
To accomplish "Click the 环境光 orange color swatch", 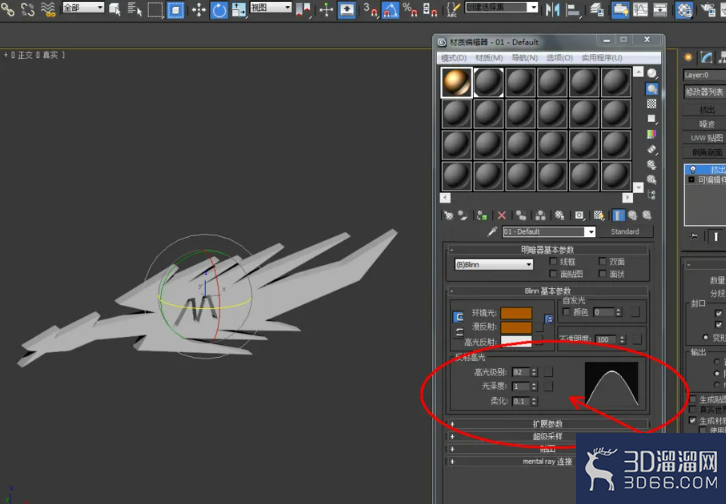I will pos(517,313).
